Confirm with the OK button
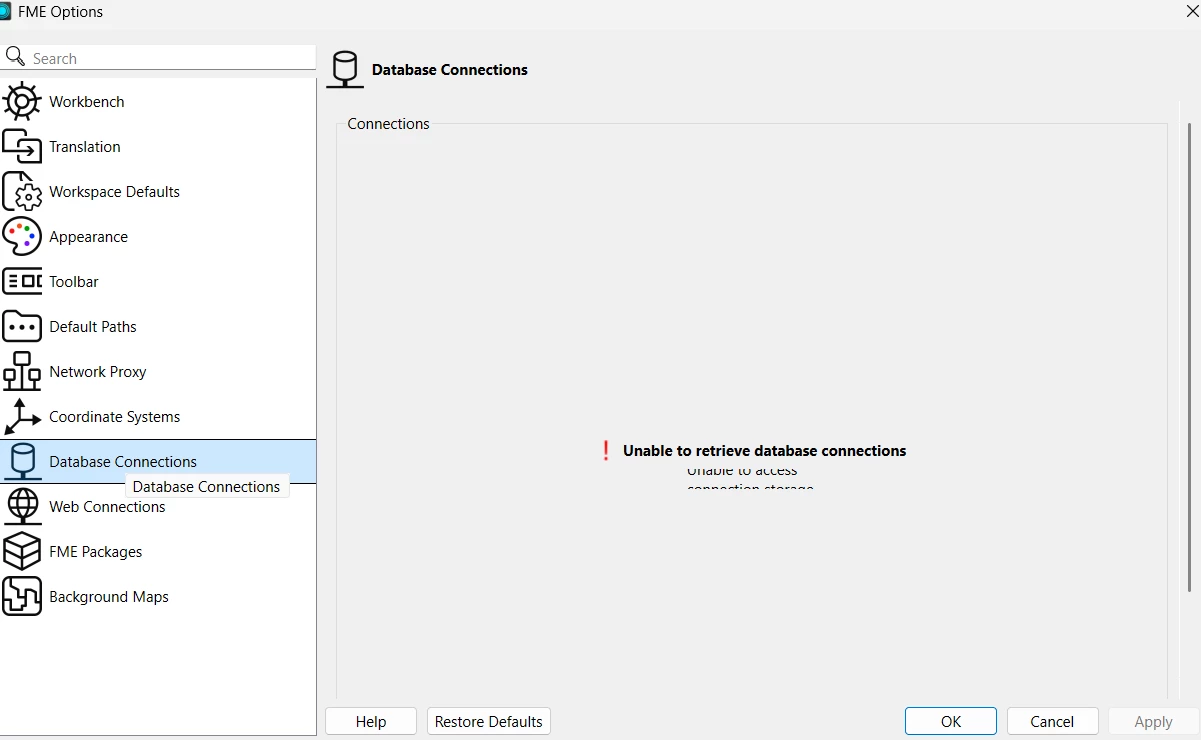1201x740 pixels. point(951,721)
